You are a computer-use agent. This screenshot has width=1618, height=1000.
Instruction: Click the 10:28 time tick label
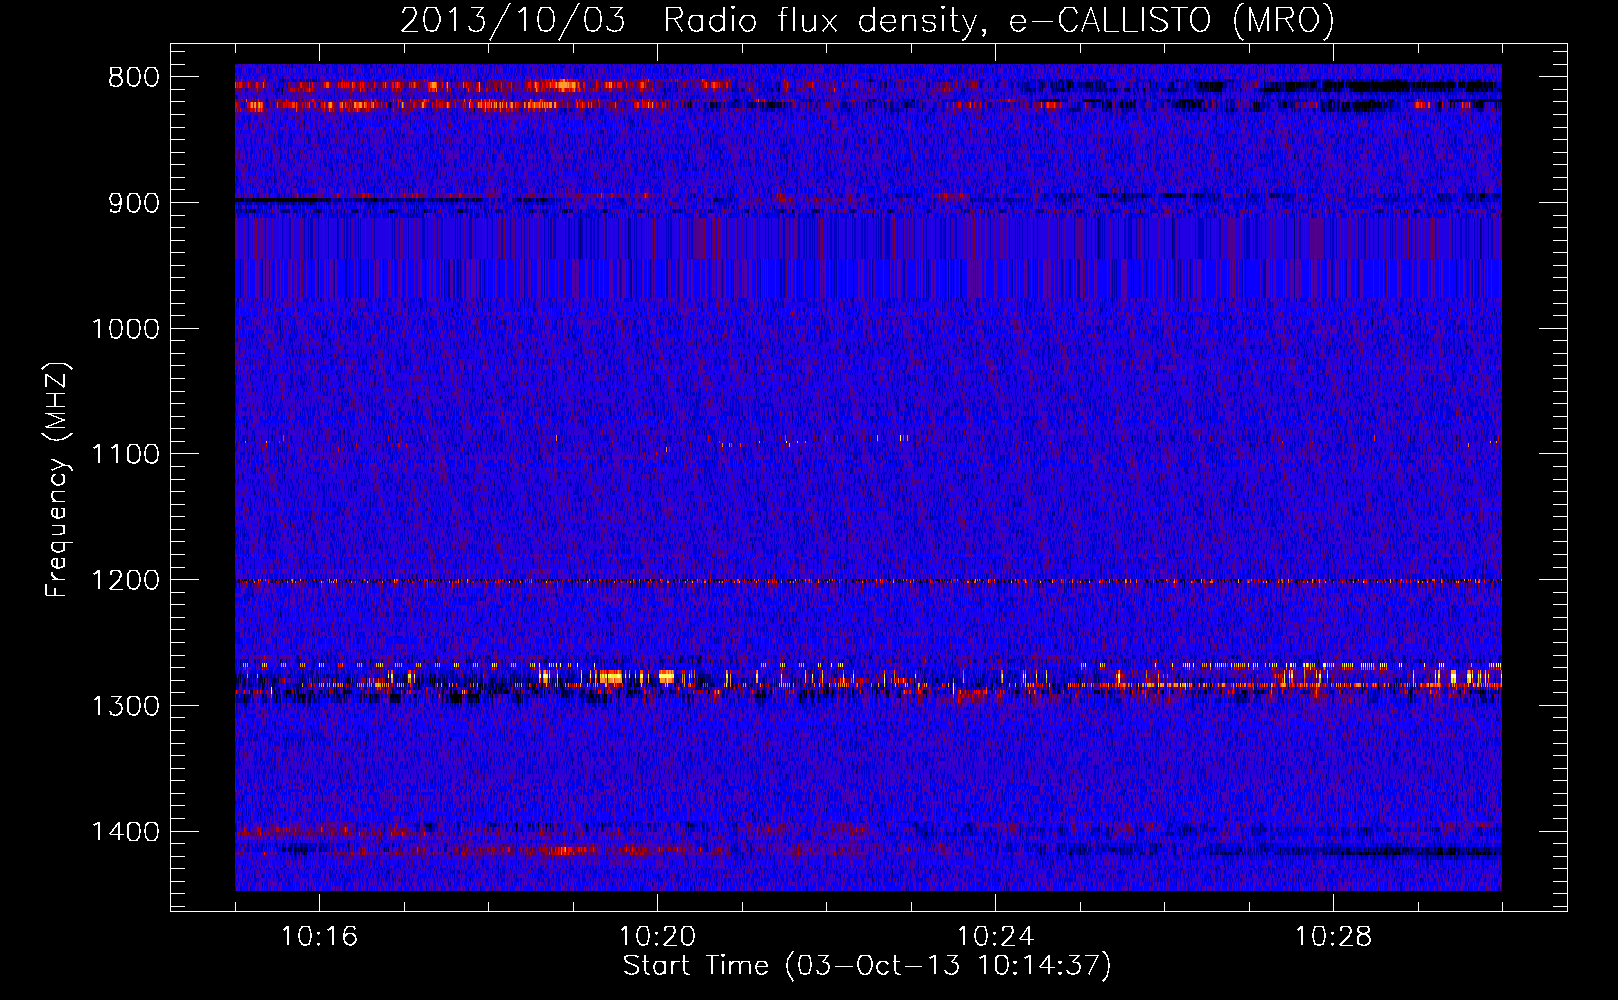click(1333, 937)
